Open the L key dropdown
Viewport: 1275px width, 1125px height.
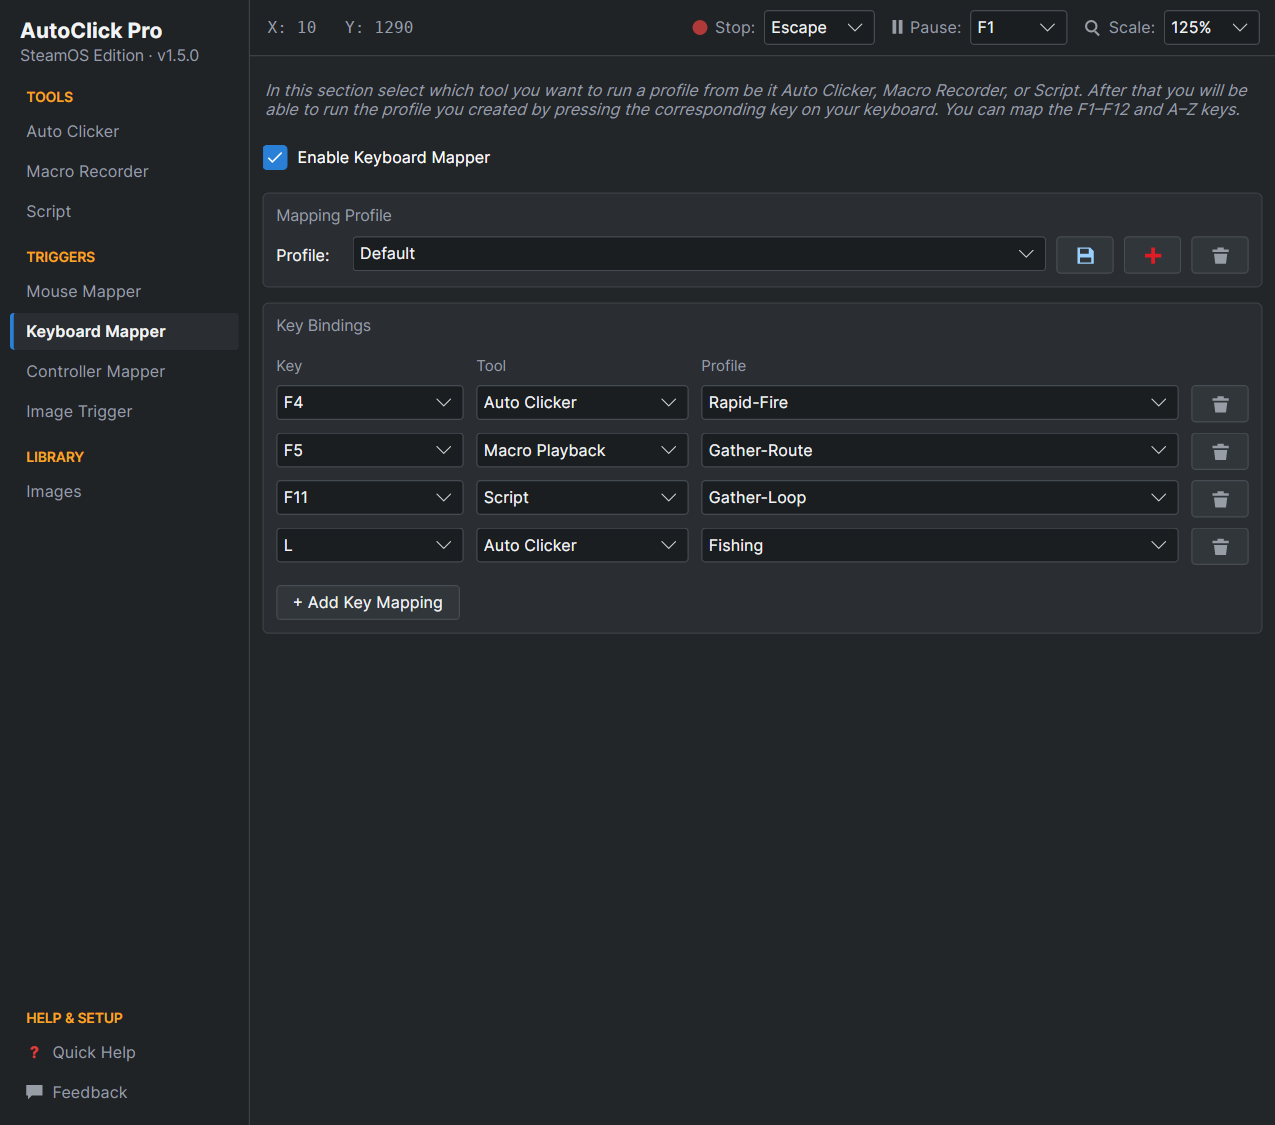(369, 545)
